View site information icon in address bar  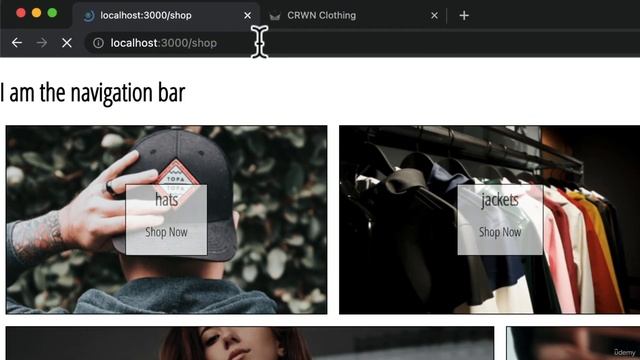pos(98,43)
